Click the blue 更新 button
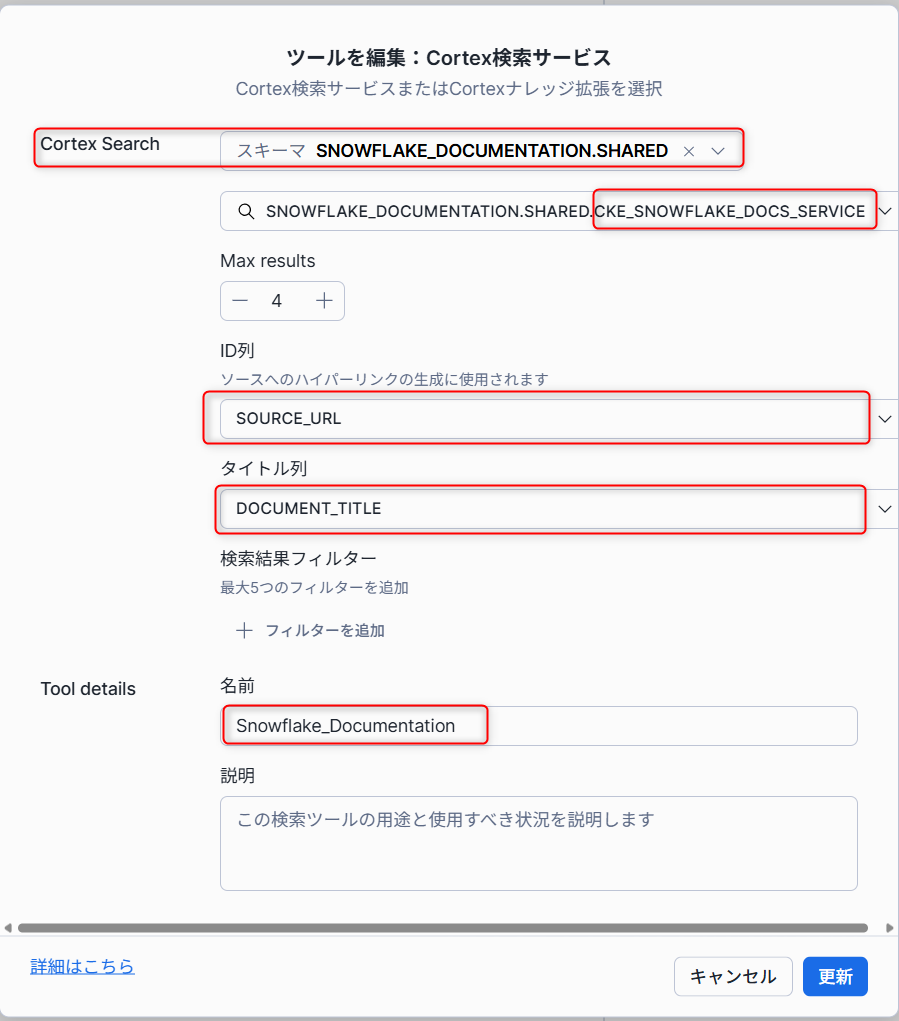This screenshot has width=899, height=1021. 835,976
